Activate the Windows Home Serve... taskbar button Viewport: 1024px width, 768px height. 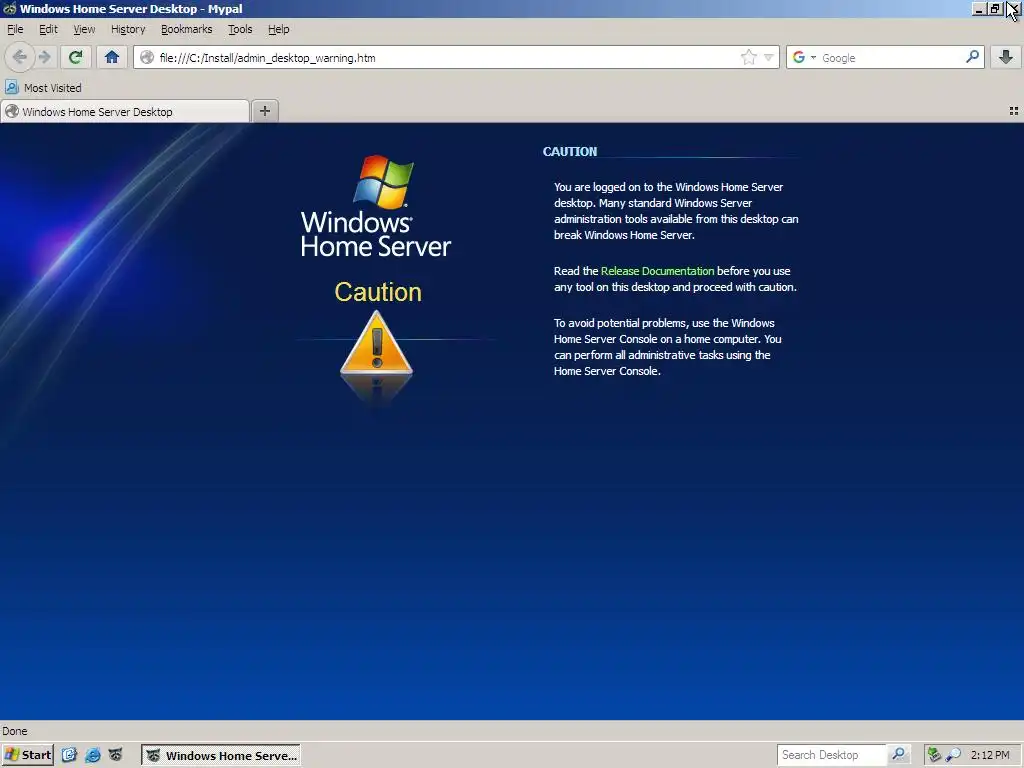pyautogui.click(x=221, y=756)
